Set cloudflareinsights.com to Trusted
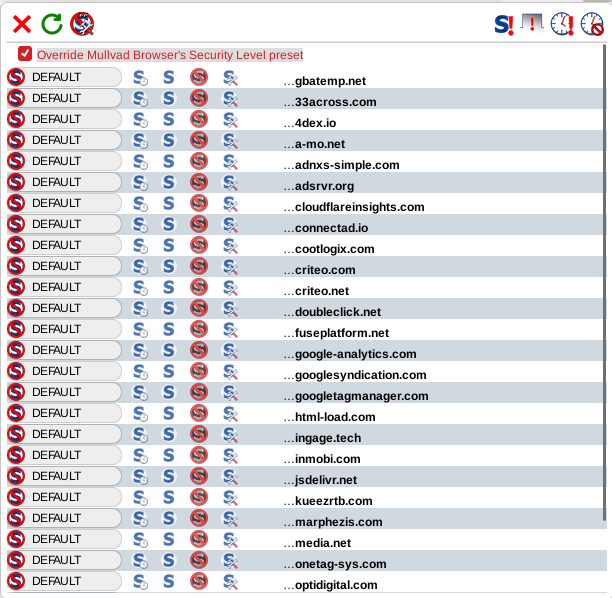Image resolution: width=612 pixels, height=598 pixels. tap(169, 203)
